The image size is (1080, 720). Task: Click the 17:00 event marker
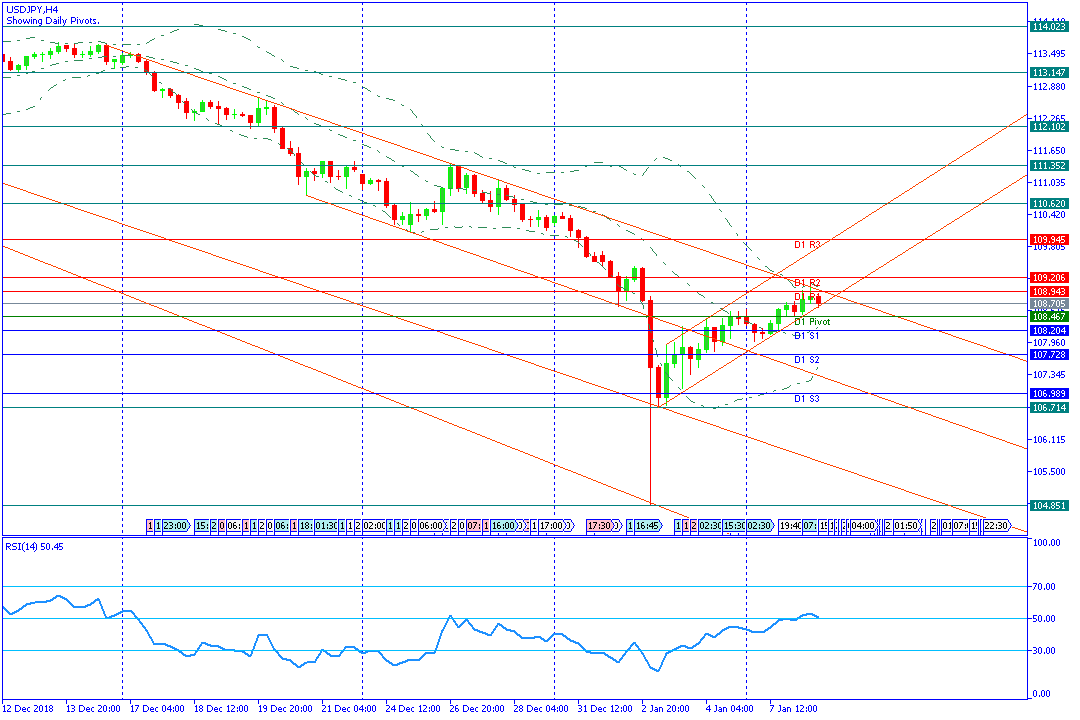coord(552,526)
